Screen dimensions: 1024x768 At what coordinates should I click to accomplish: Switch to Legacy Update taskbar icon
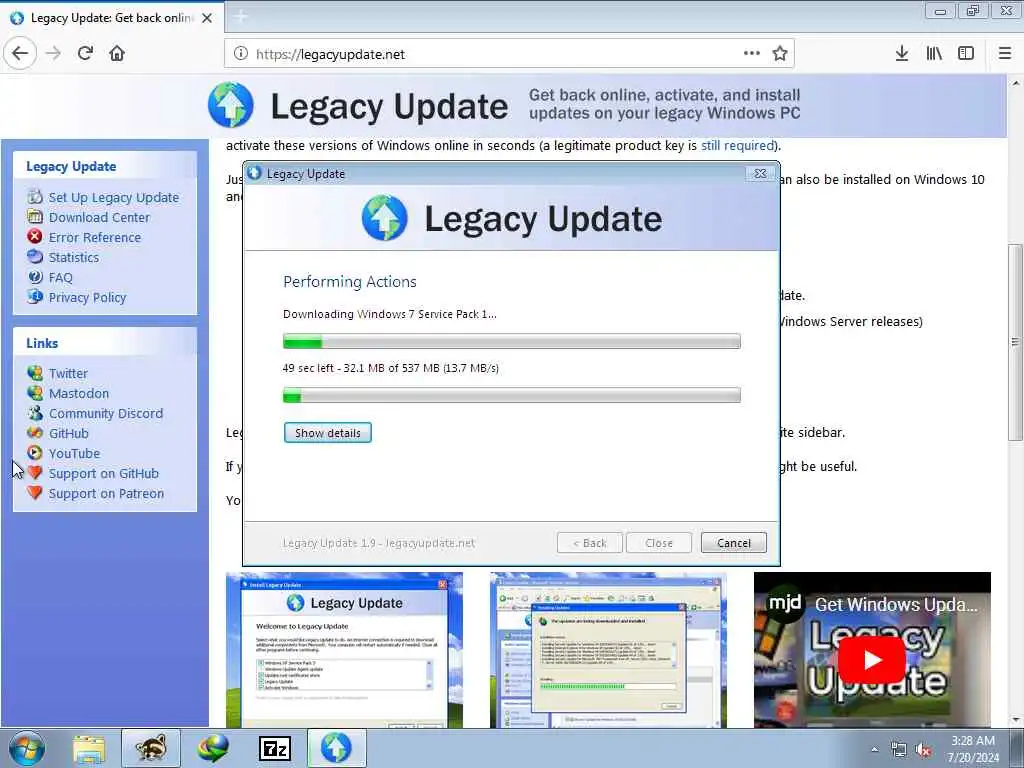(x=336, y=748)
